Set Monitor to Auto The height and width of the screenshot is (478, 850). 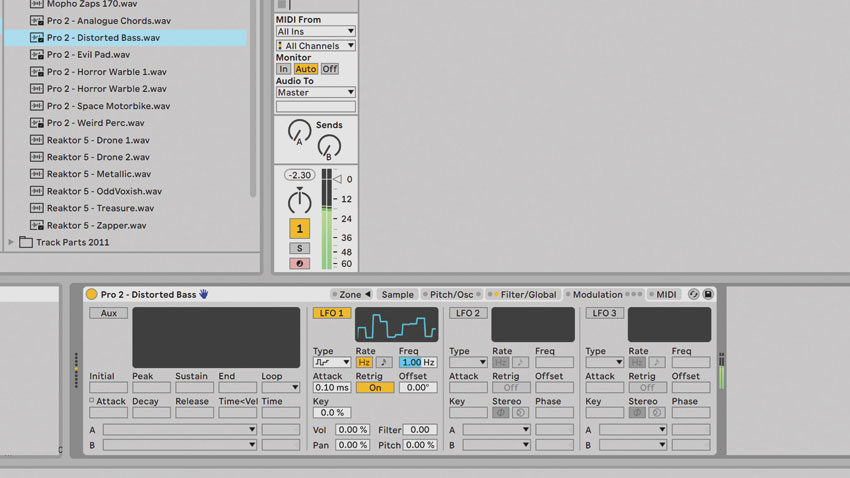pyautogui.click(x=305, y=69)
